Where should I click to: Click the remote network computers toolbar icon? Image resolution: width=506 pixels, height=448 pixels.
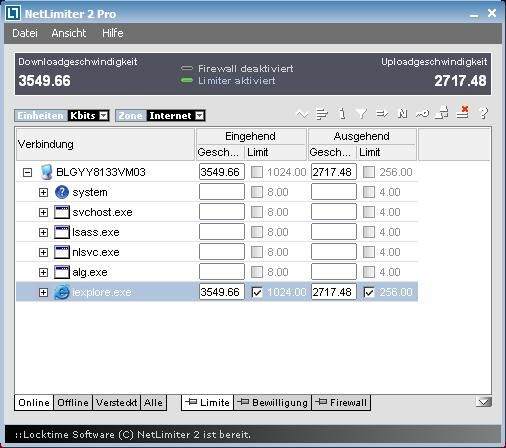442,113
